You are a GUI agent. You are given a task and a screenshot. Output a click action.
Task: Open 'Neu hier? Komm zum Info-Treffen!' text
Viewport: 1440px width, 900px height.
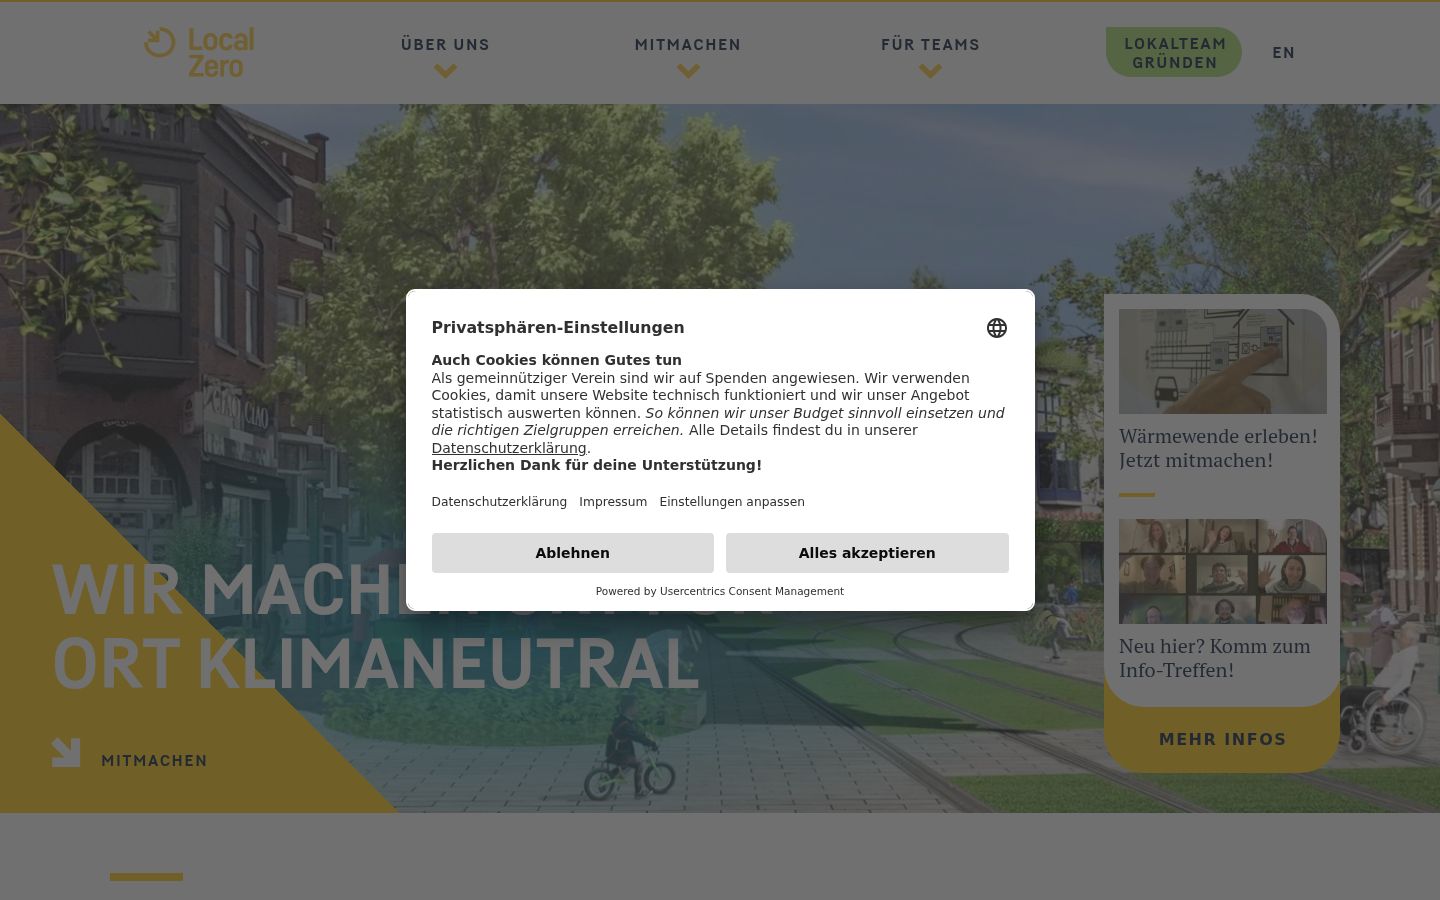pyautogui.click(x=1215, y=658)
